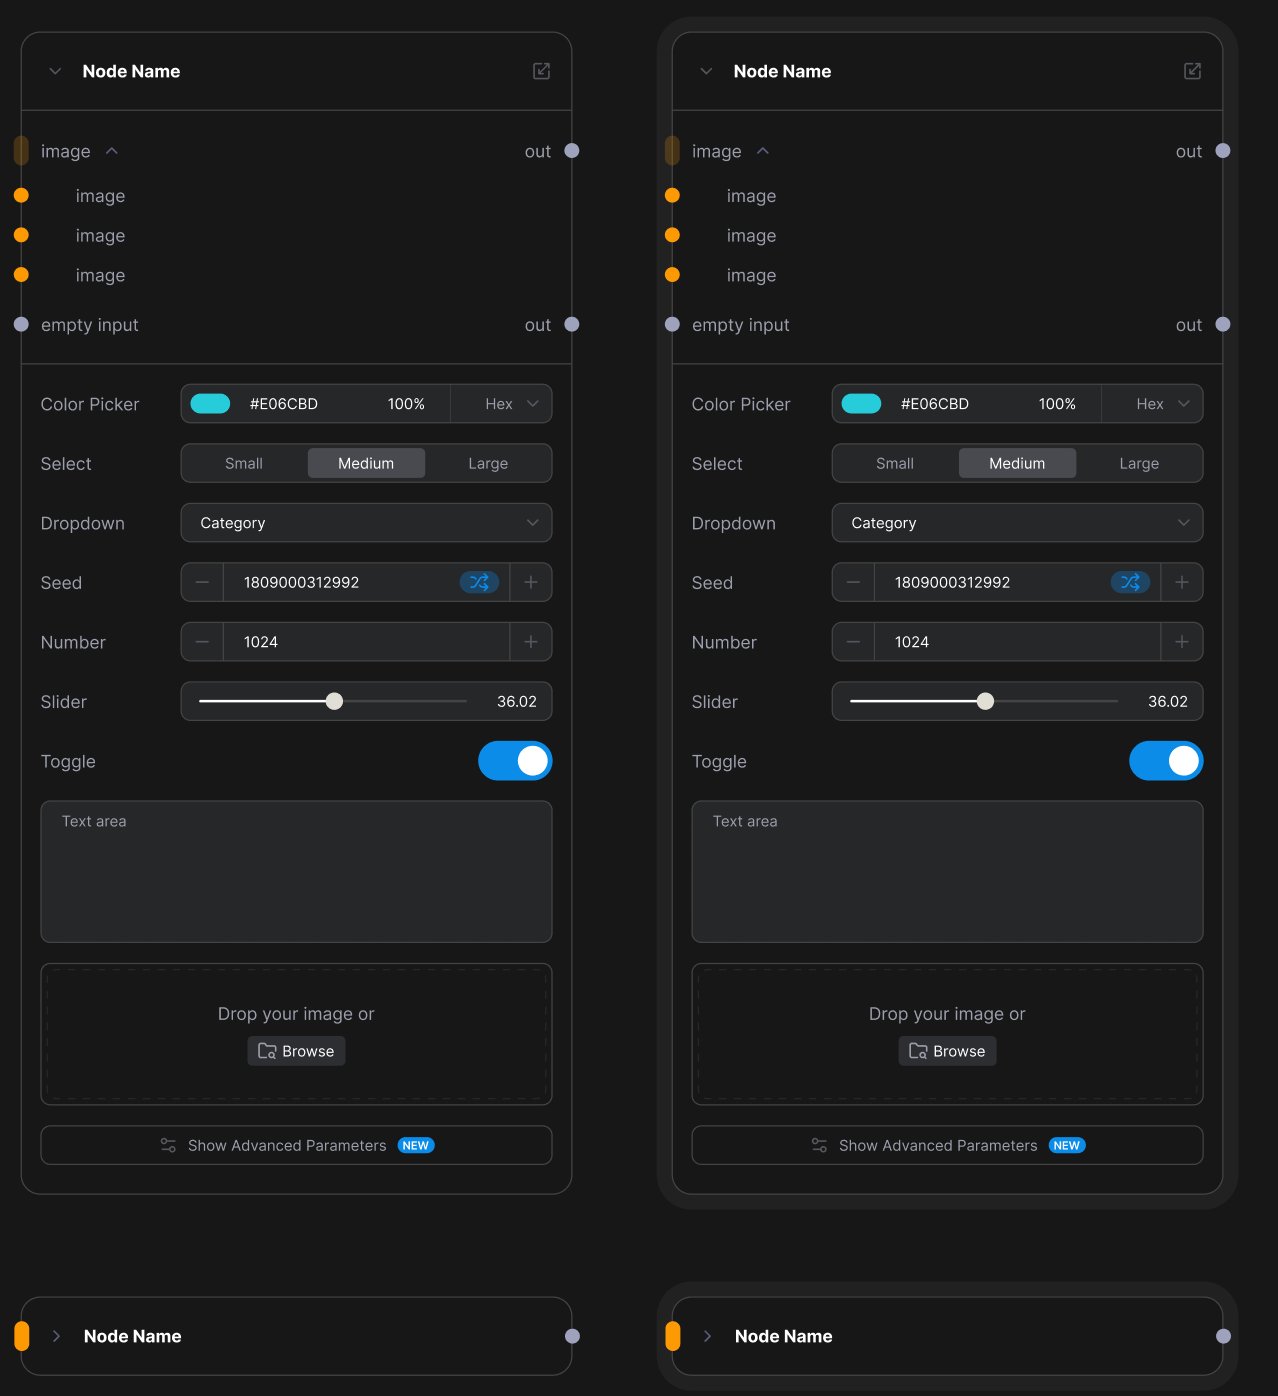Click into Text area of unselected node
Viewport: 1278px width, 1396px height.
(296, 872)
